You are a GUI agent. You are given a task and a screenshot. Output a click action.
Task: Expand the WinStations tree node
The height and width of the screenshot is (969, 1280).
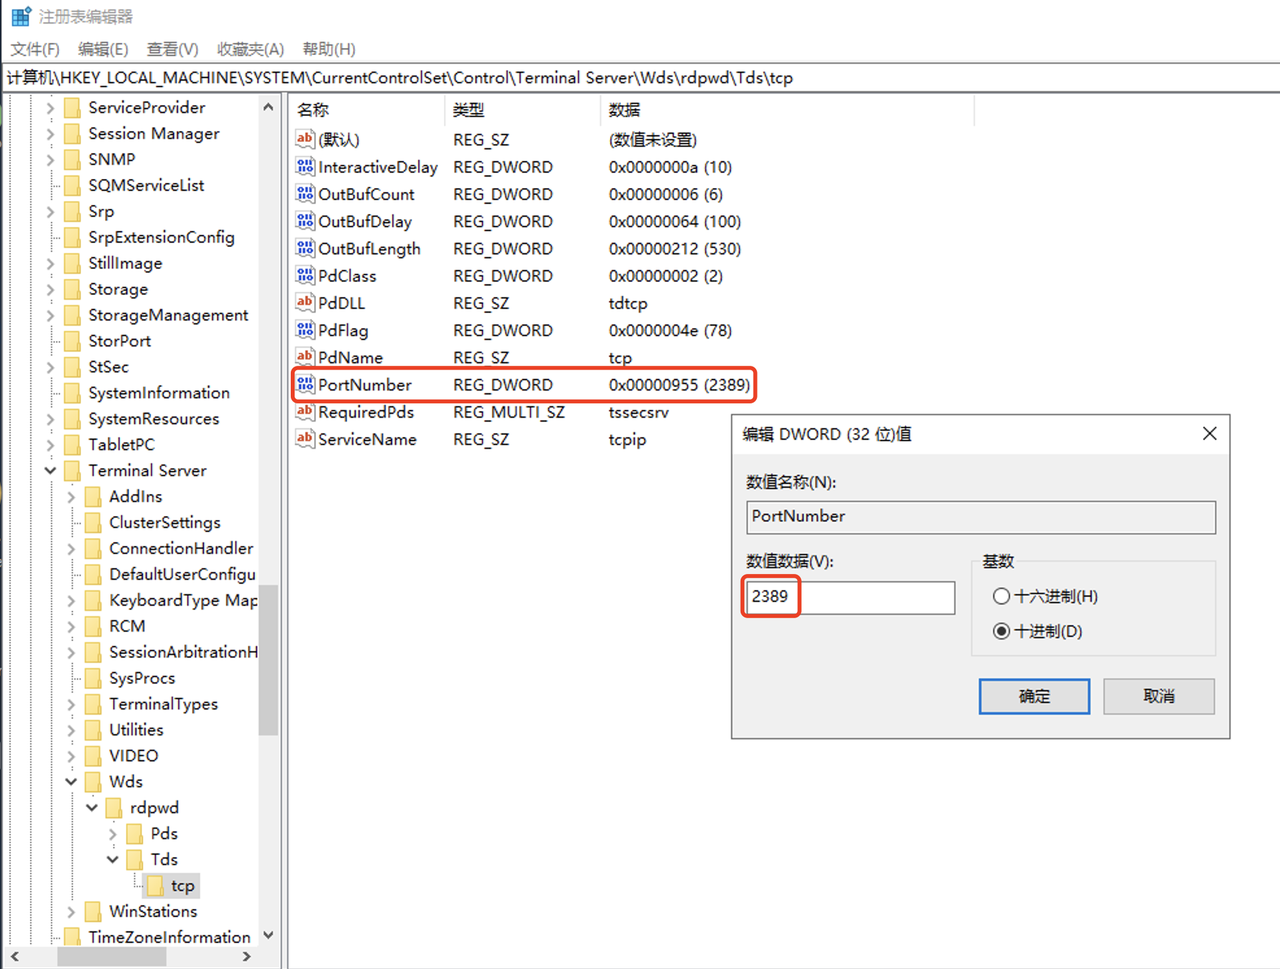pos(71,912)
